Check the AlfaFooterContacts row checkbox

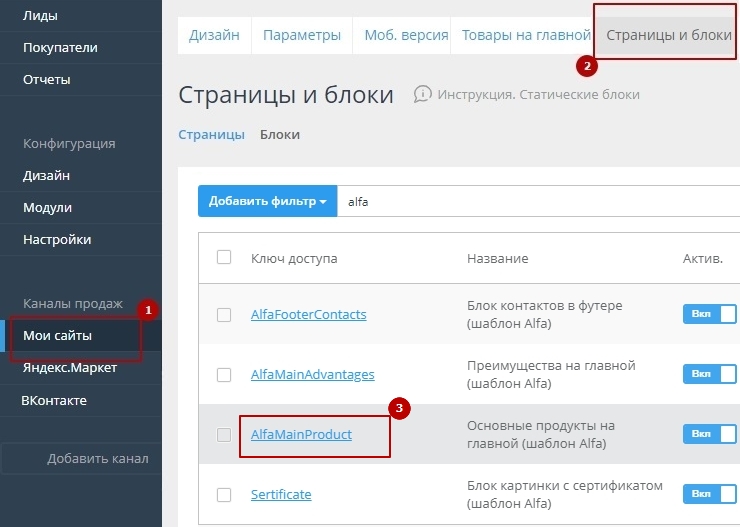tap(224, 315)
